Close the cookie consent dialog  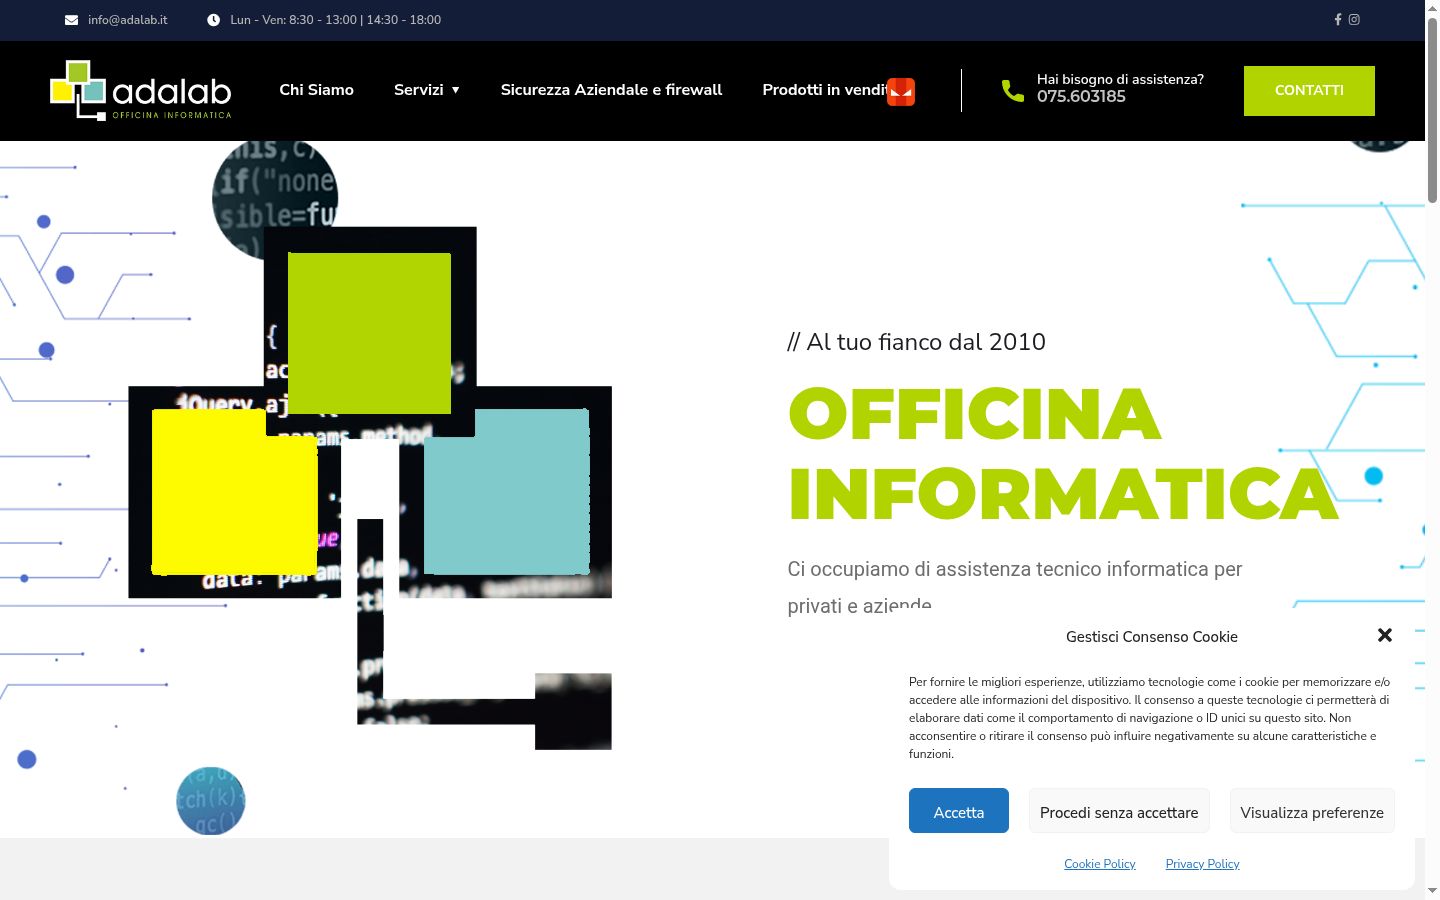(1385, 635)
